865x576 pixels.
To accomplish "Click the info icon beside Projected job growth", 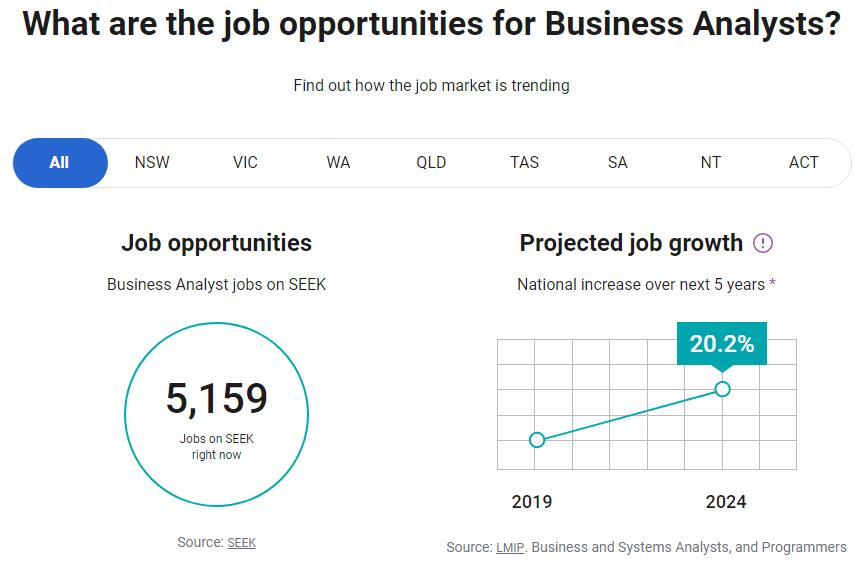I will [x=763, y=243].
